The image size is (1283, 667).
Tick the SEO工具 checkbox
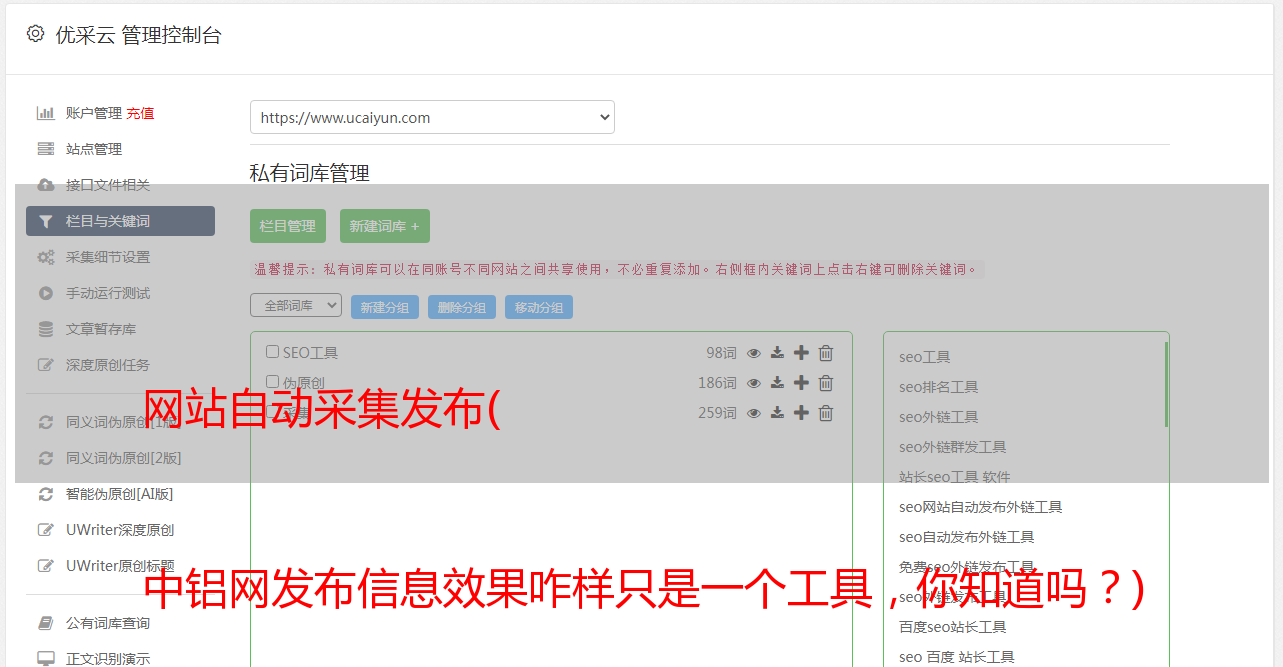click(x=272, y=352)
